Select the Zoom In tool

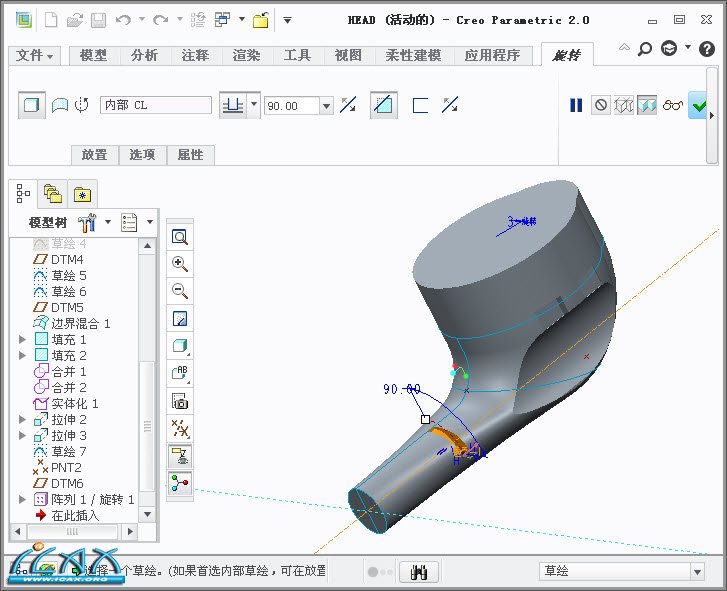(x=180, y=264)
